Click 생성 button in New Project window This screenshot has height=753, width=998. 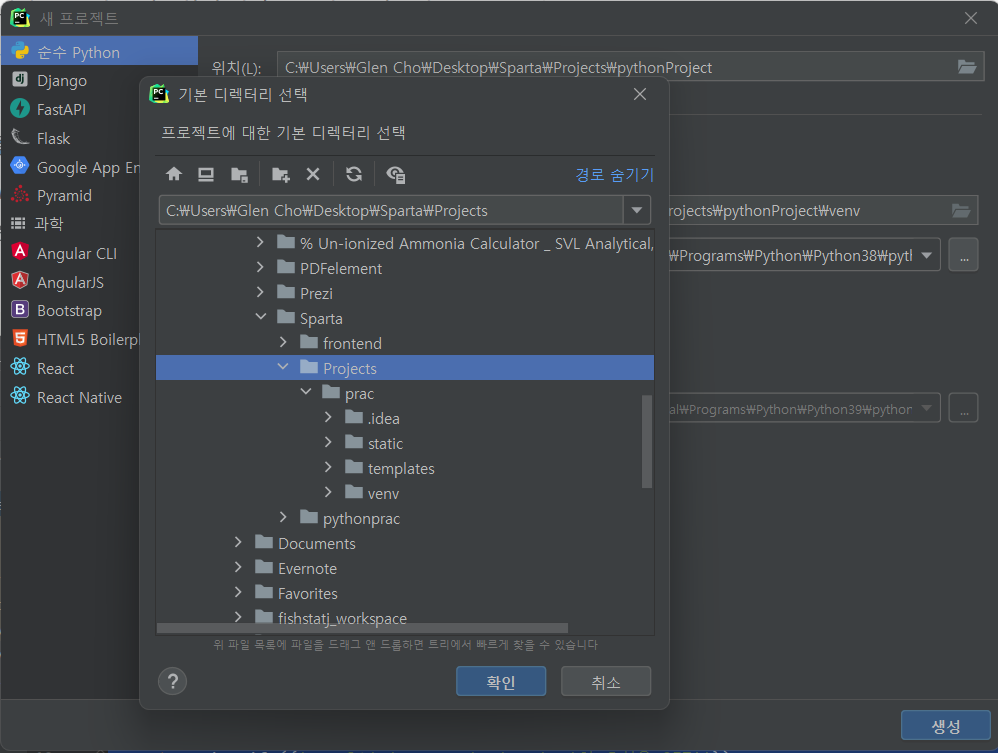tap(946, 726)
